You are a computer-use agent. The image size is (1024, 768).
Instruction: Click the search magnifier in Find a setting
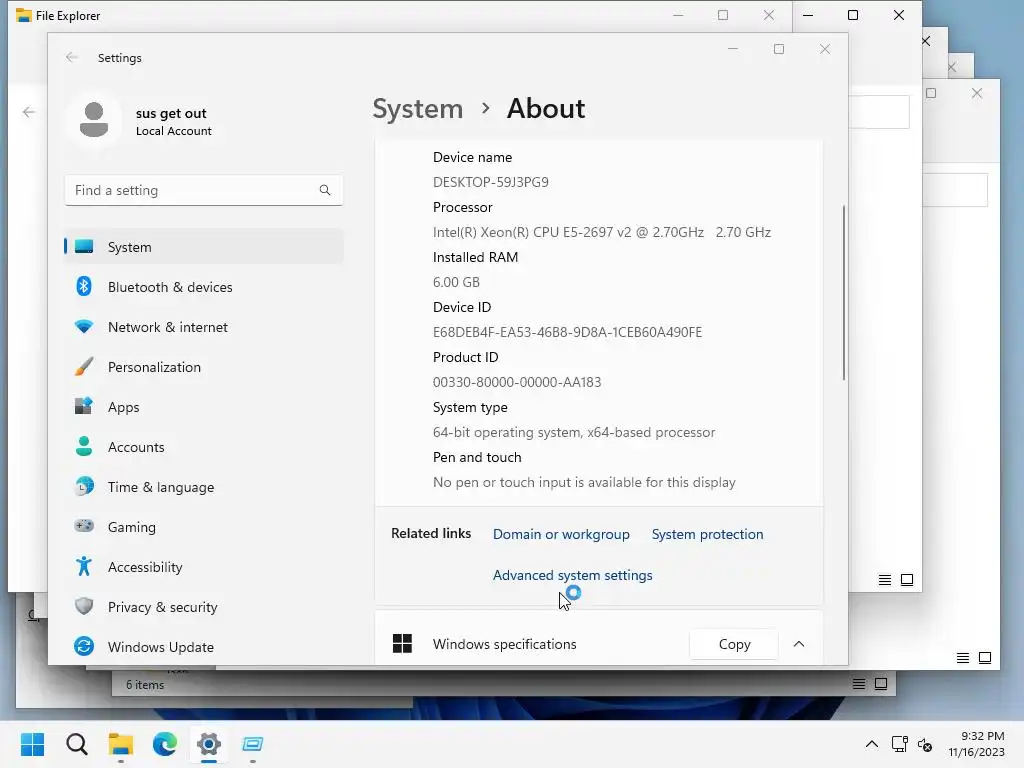(325, 190)
